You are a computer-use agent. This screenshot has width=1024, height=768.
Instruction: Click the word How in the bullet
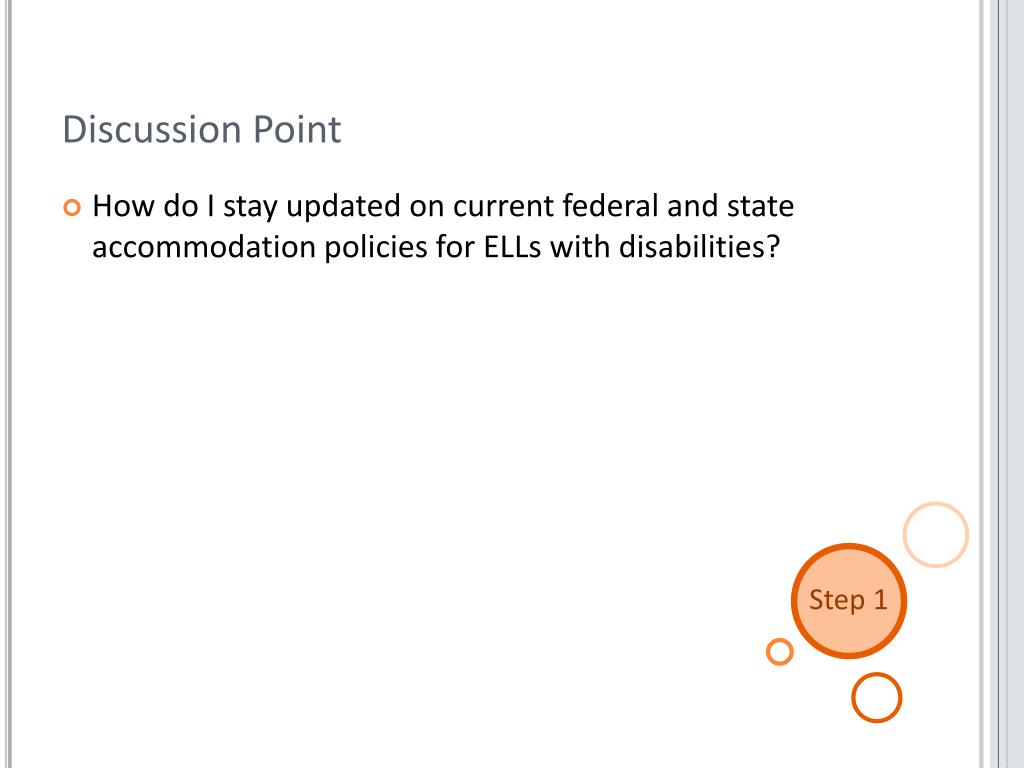(x=122, y=206)
